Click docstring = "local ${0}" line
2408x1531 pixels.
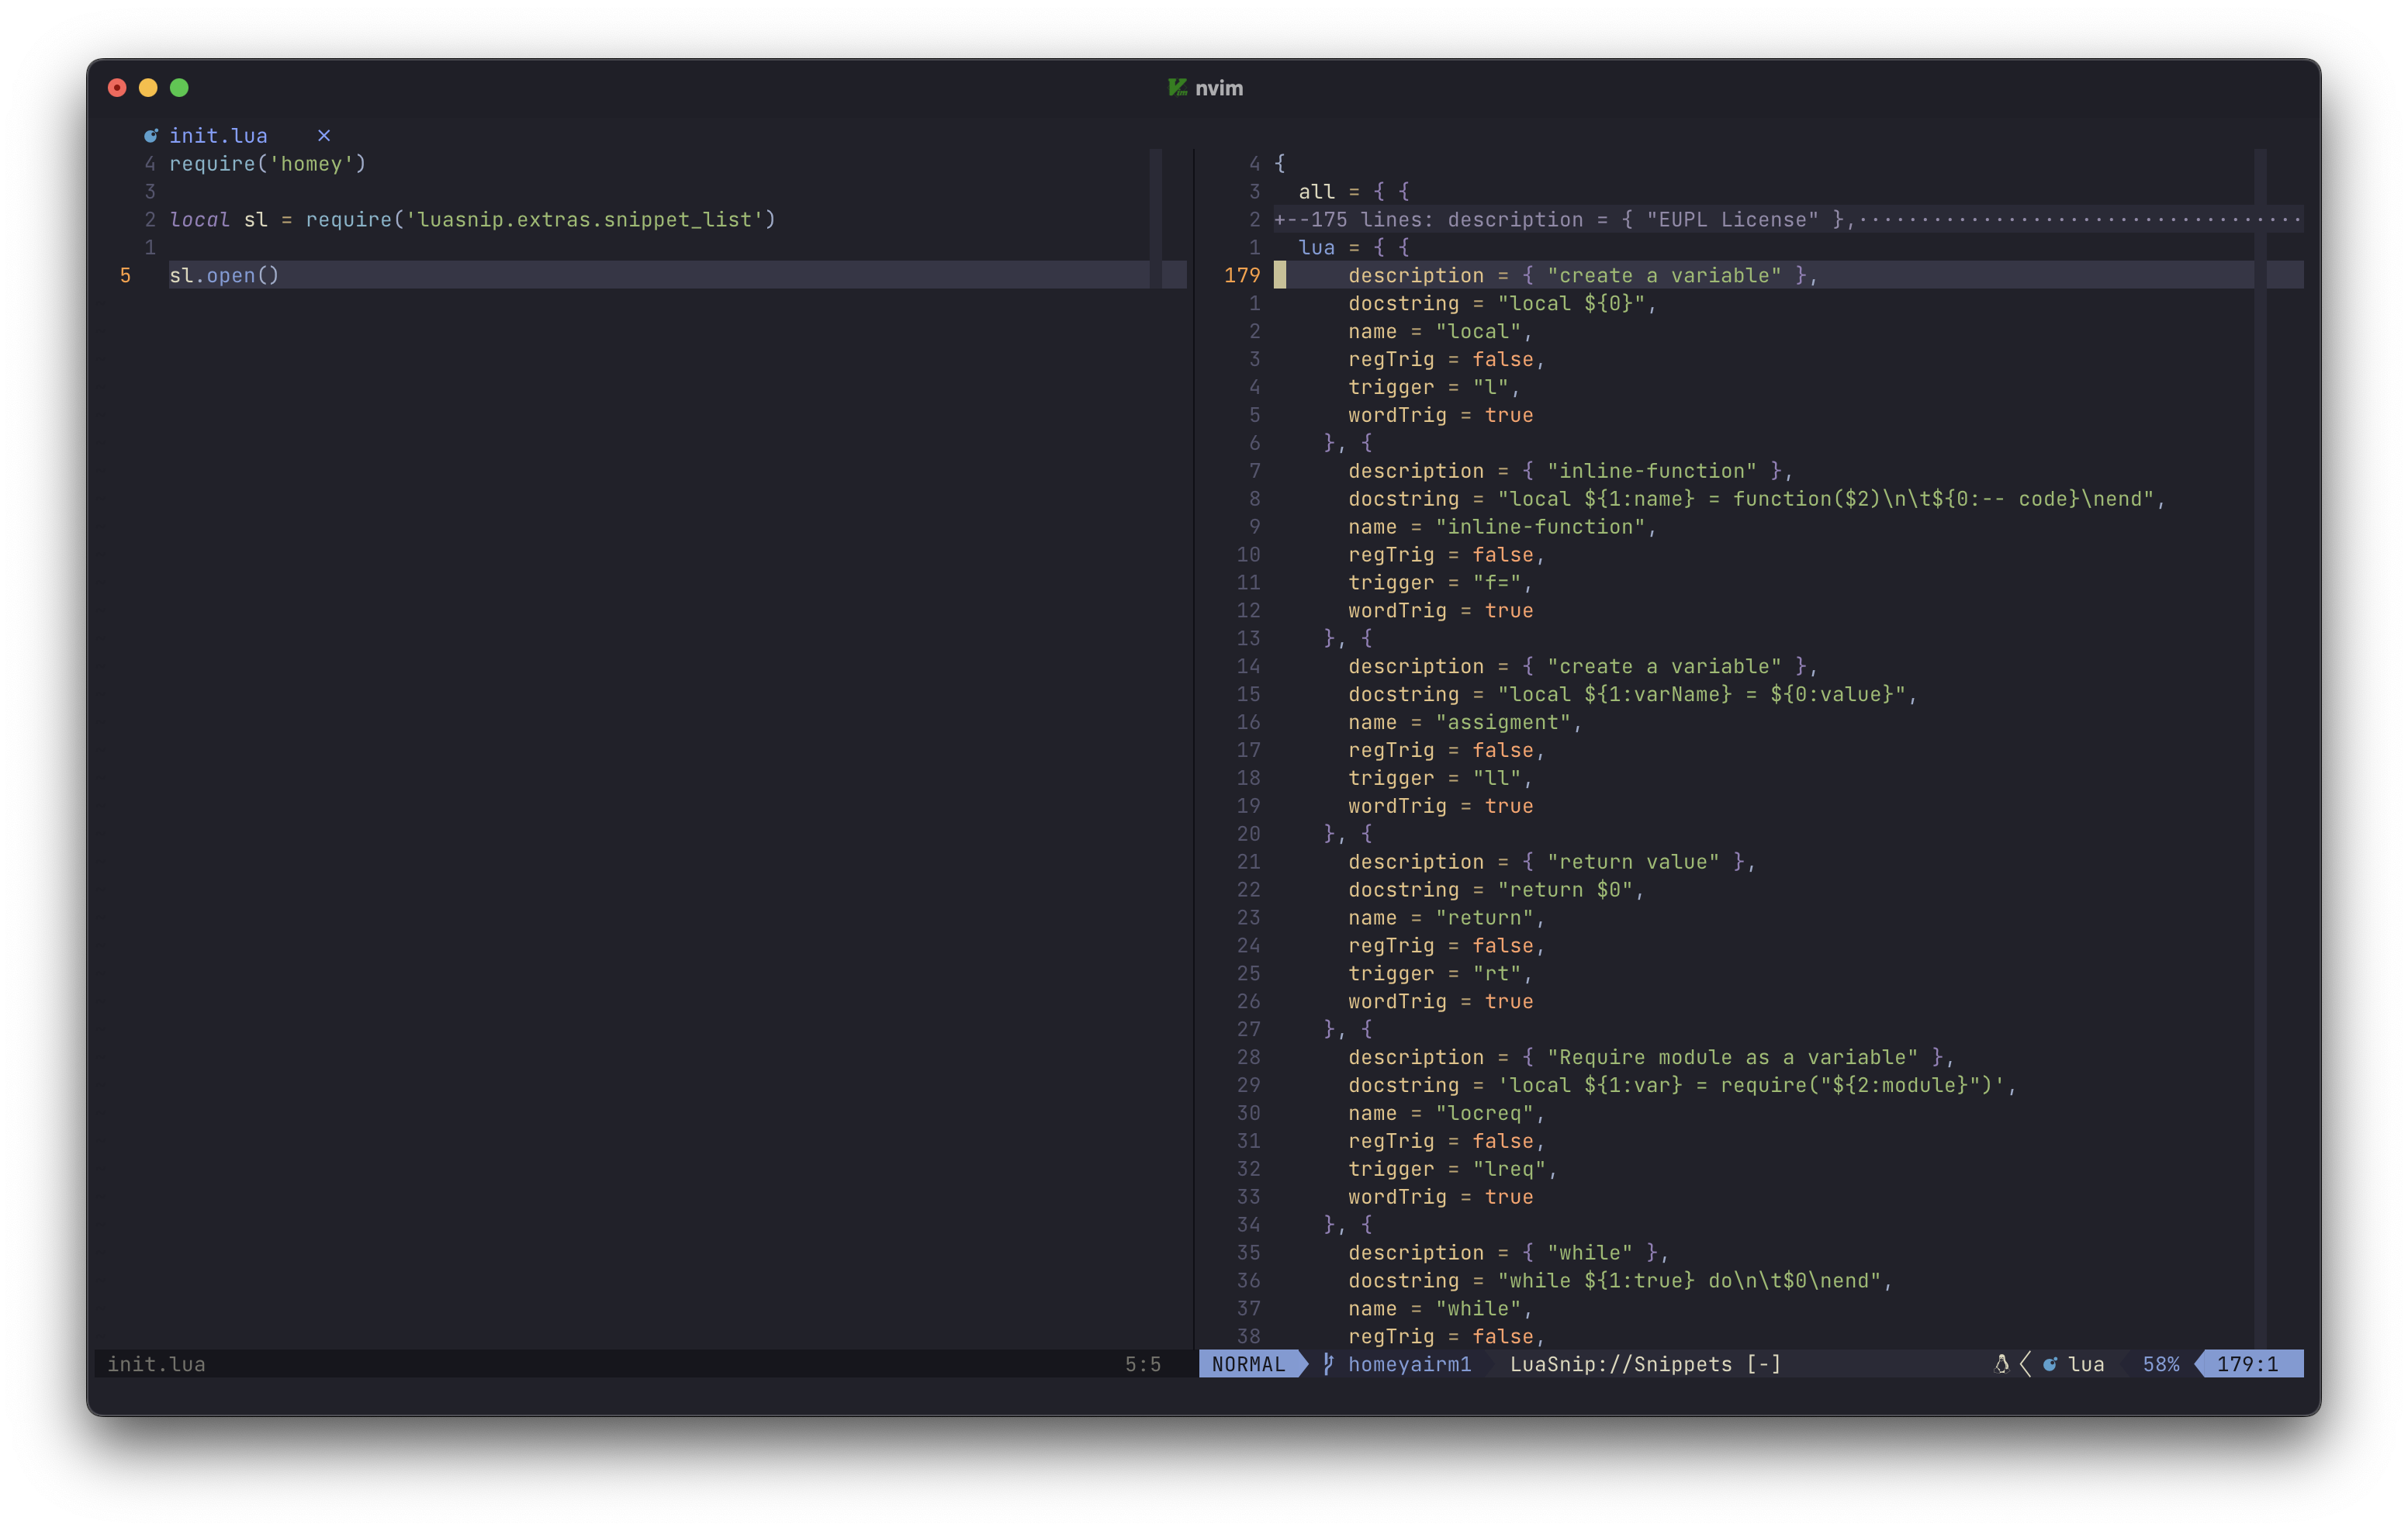click(1502, 303)
